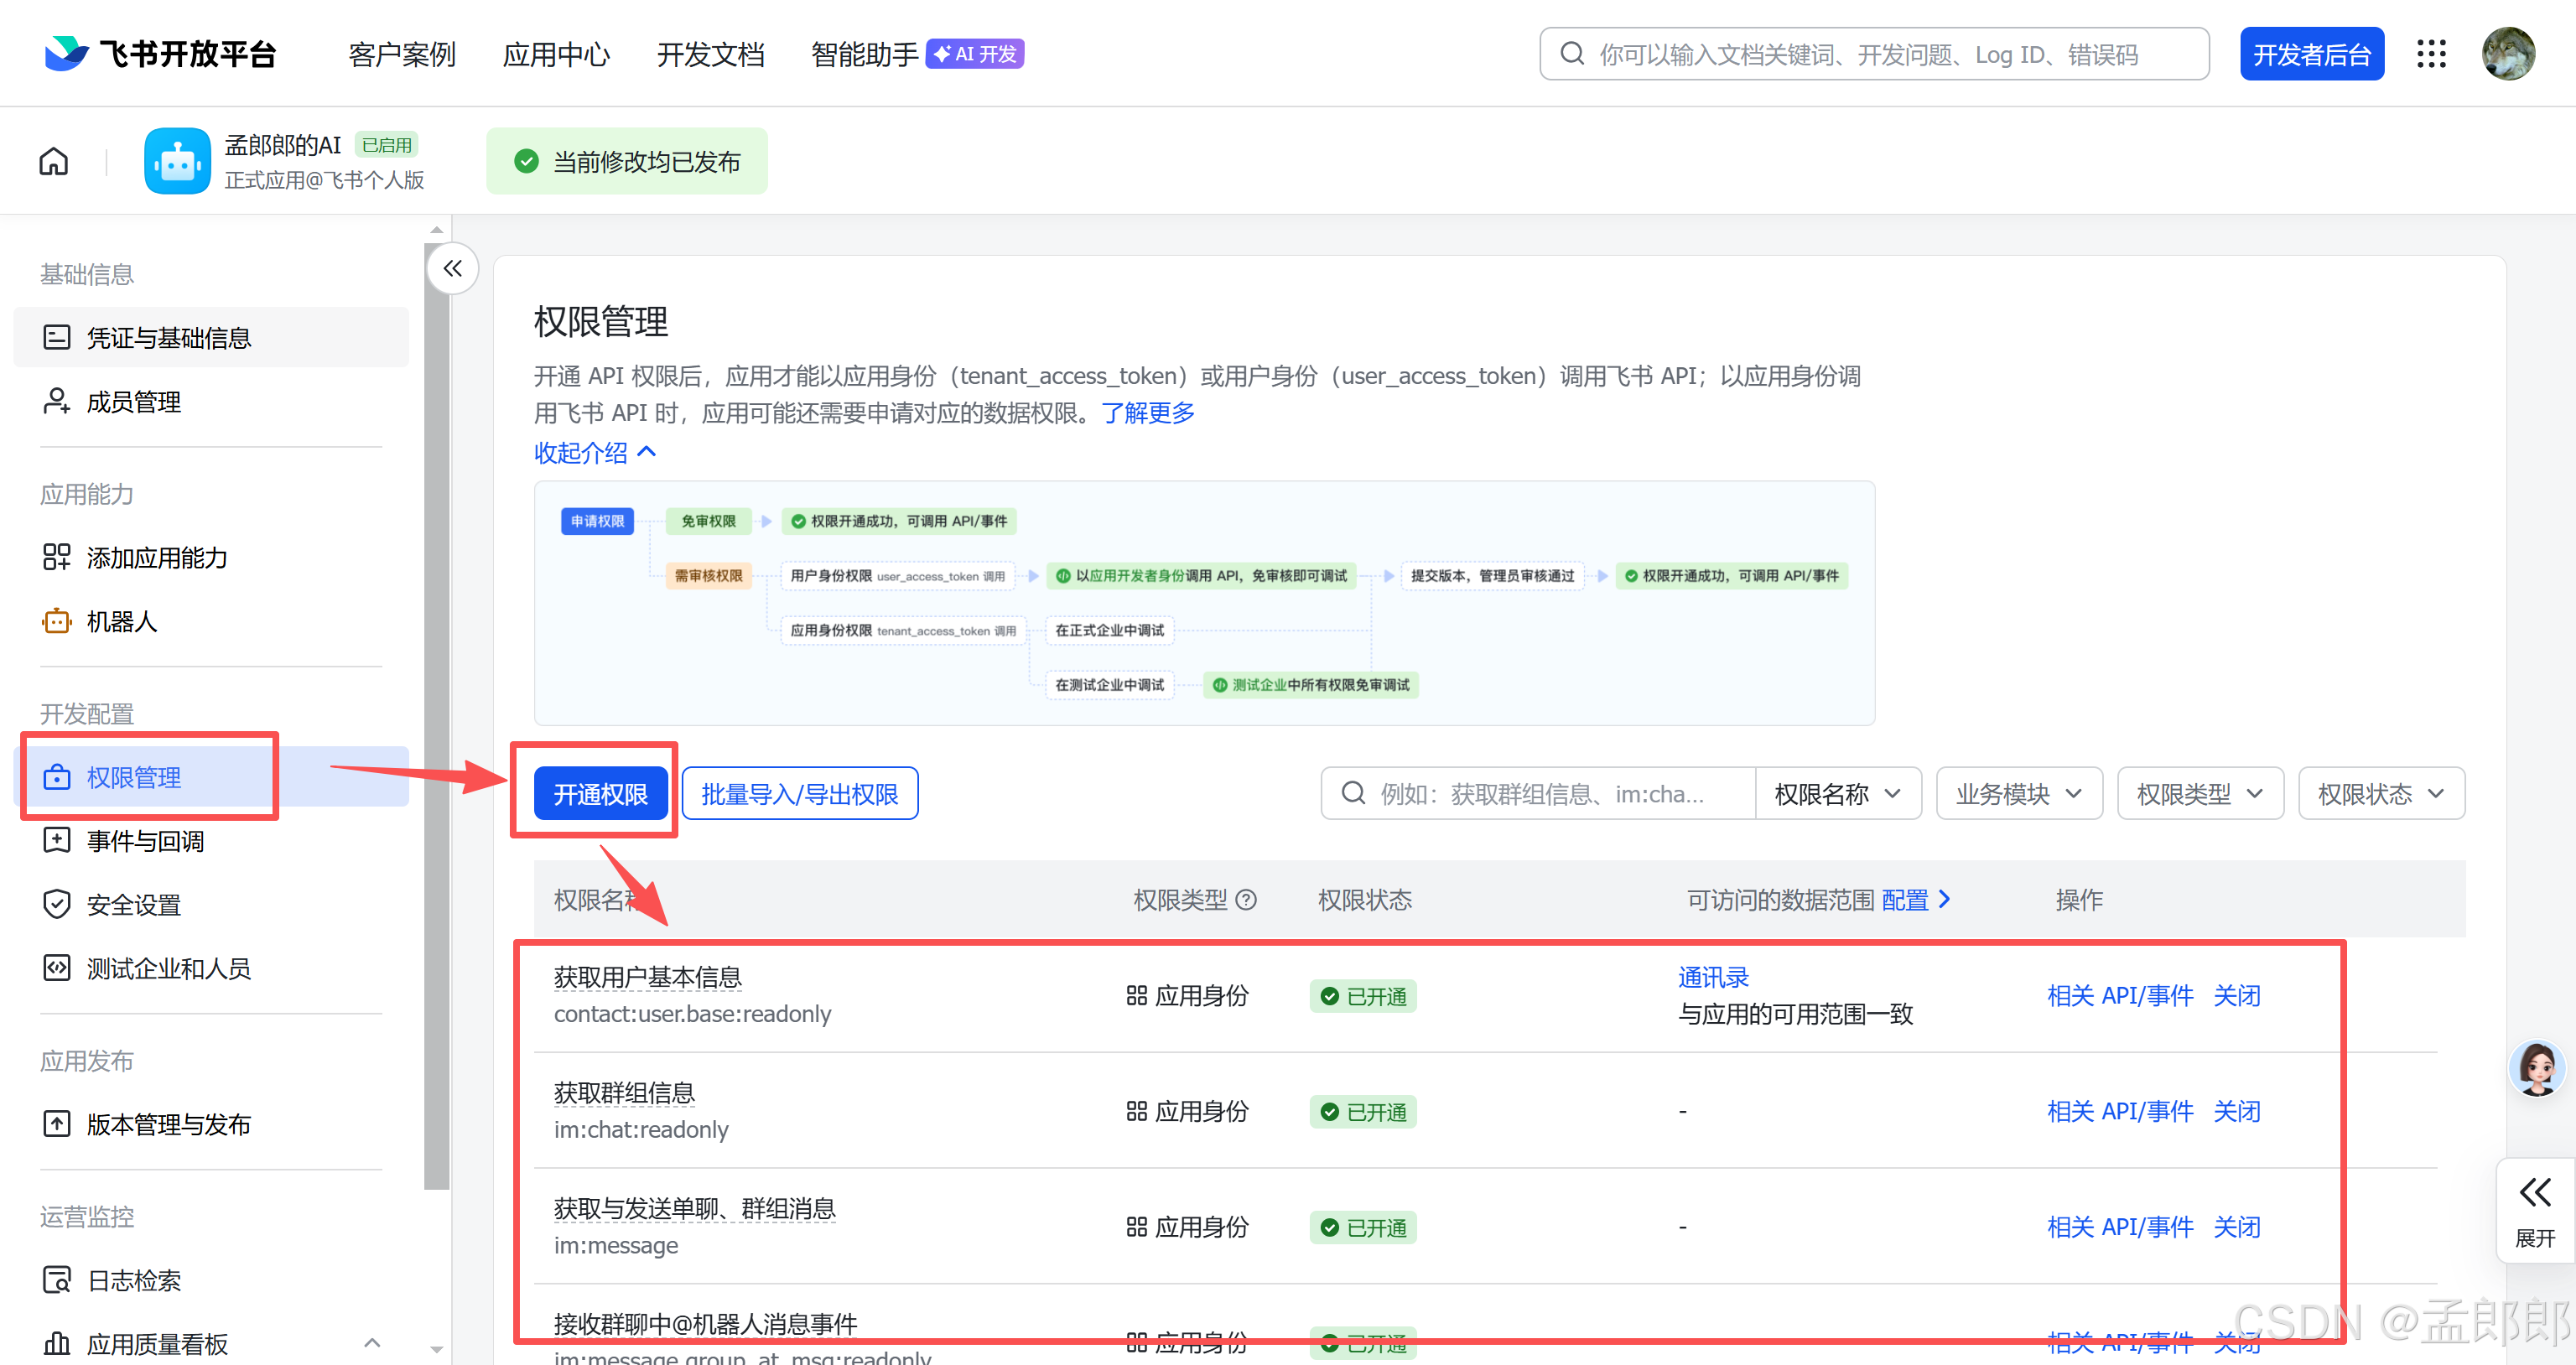Open the 业务模块 filter dropdown
The height and width of the screenshot is (1365, 2576).
click(2019, 794)
